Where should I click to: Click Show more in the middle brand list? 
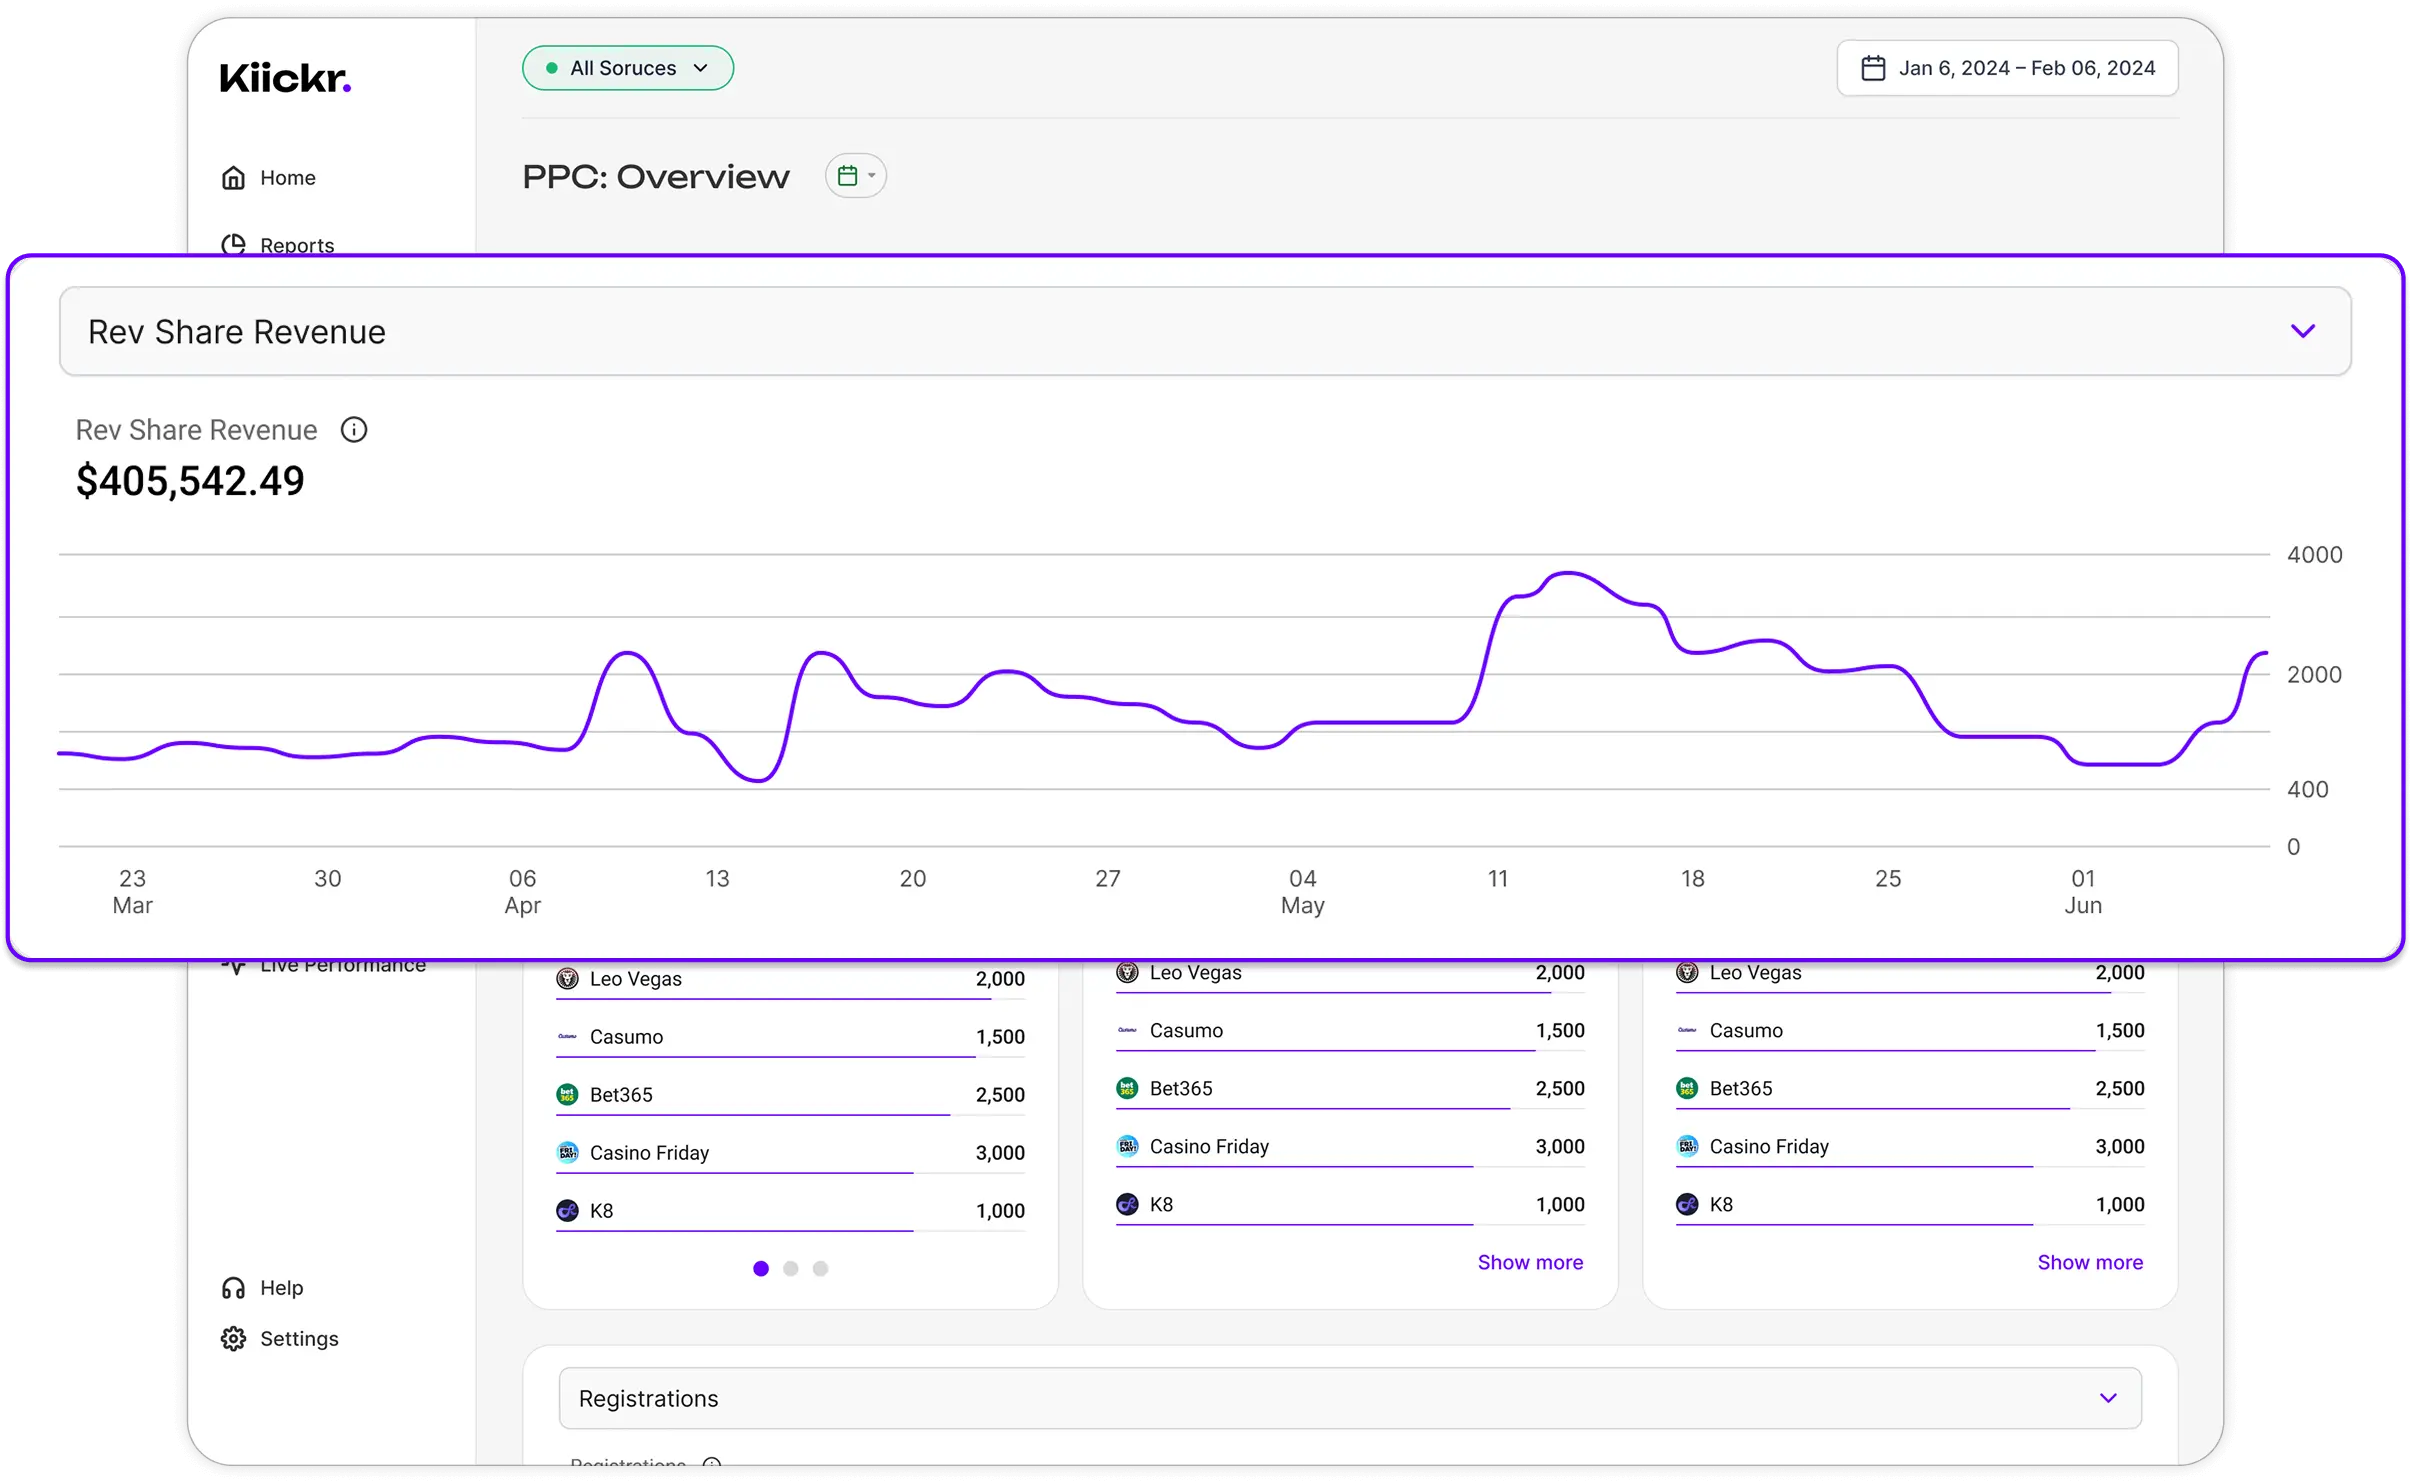(1529, 1262)
